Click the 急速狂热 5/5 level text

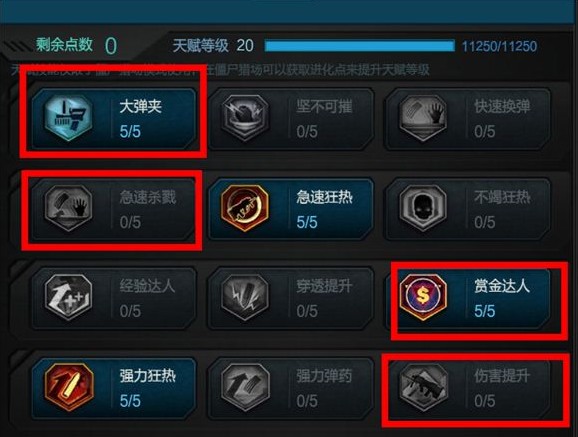tap(307, 222)
